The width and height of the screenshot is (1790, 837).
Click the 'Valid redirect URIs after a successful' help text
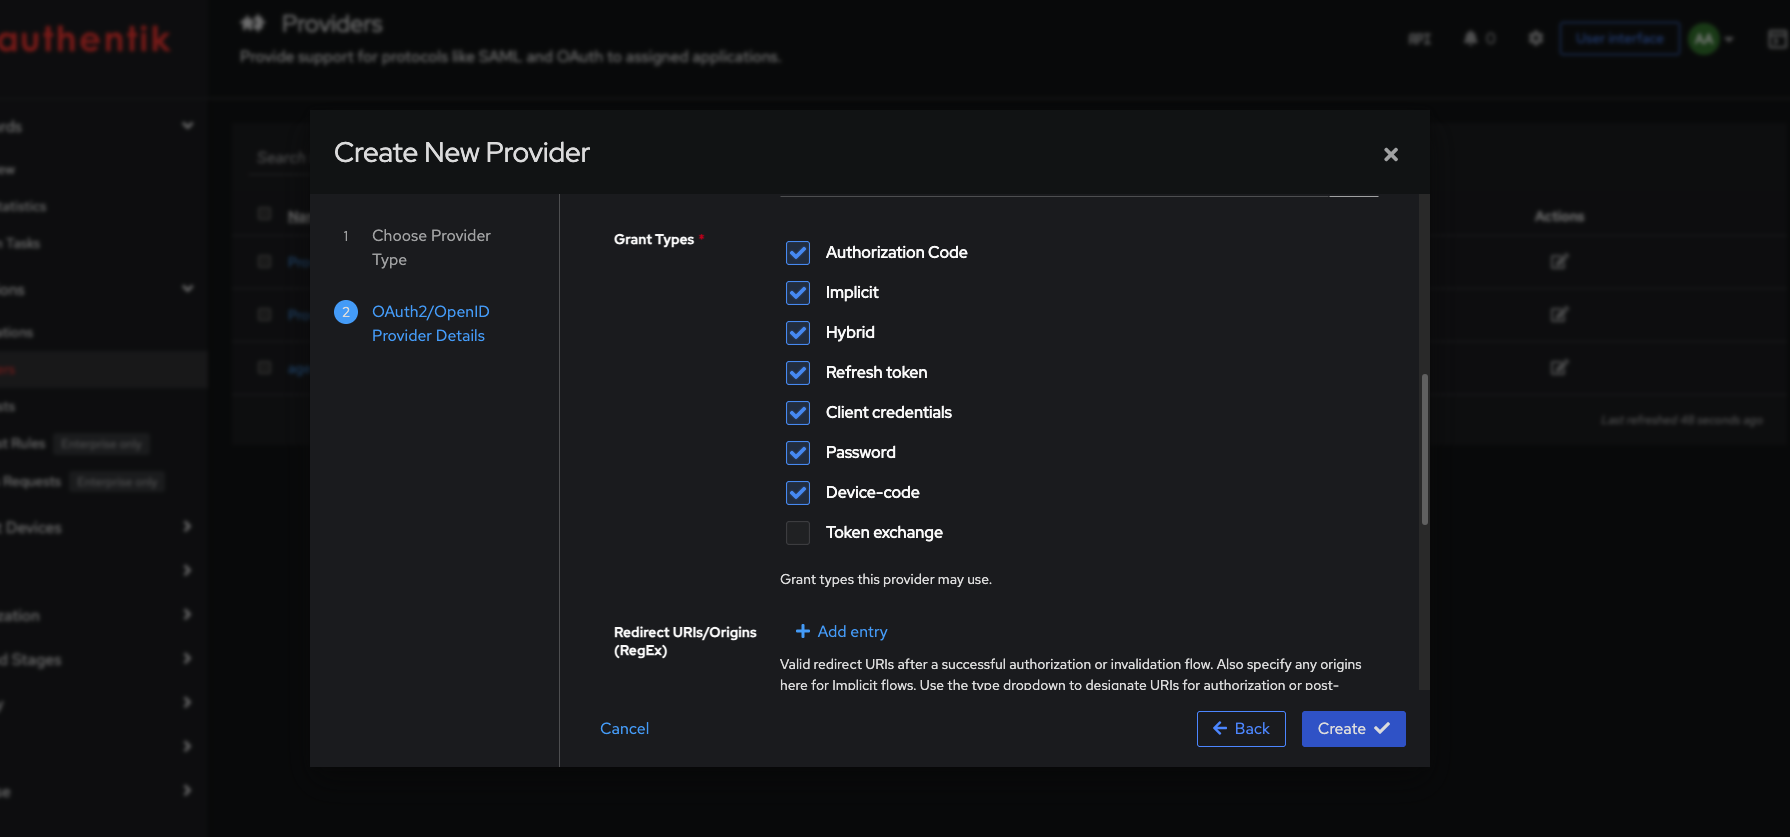pyautogui.click(x=1071, y=674)
